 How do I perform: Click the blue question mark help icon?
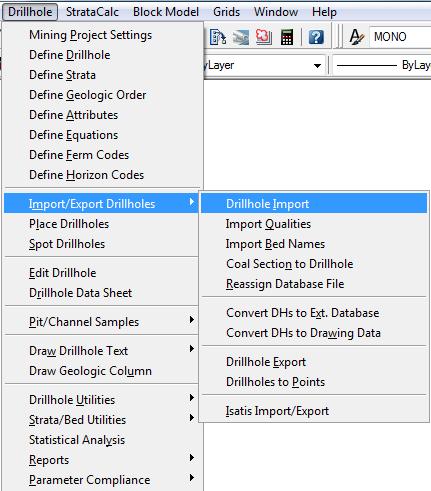click(x=316, y=37)
